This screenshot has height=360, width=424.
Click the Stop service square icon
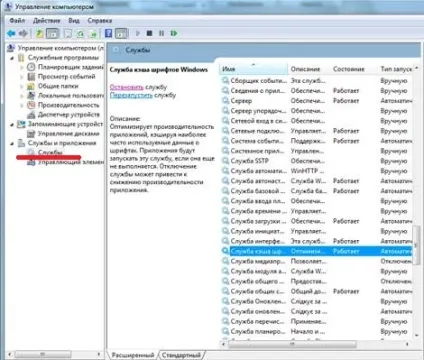149,33
